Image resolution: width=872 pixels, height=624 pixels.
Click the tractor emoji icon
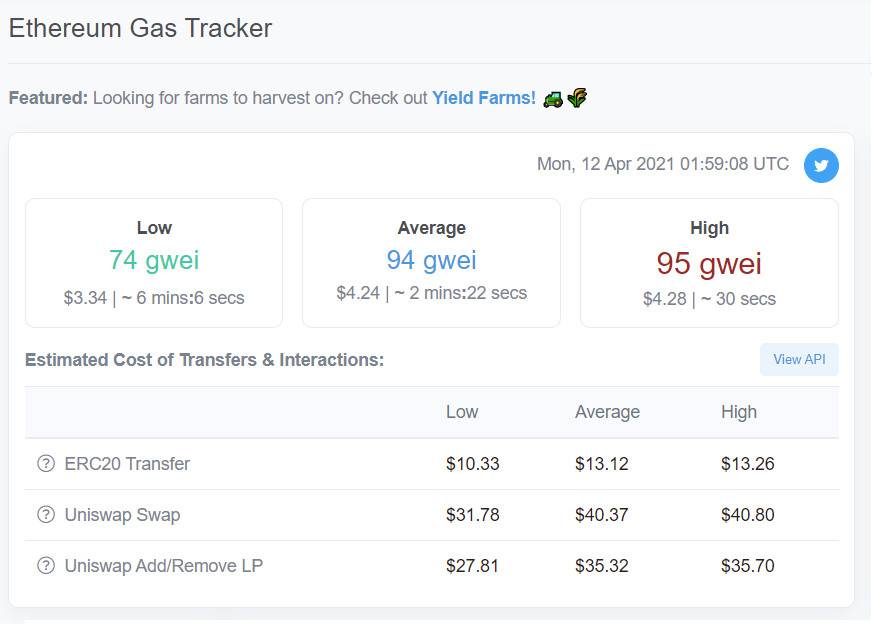pos(552,98)
